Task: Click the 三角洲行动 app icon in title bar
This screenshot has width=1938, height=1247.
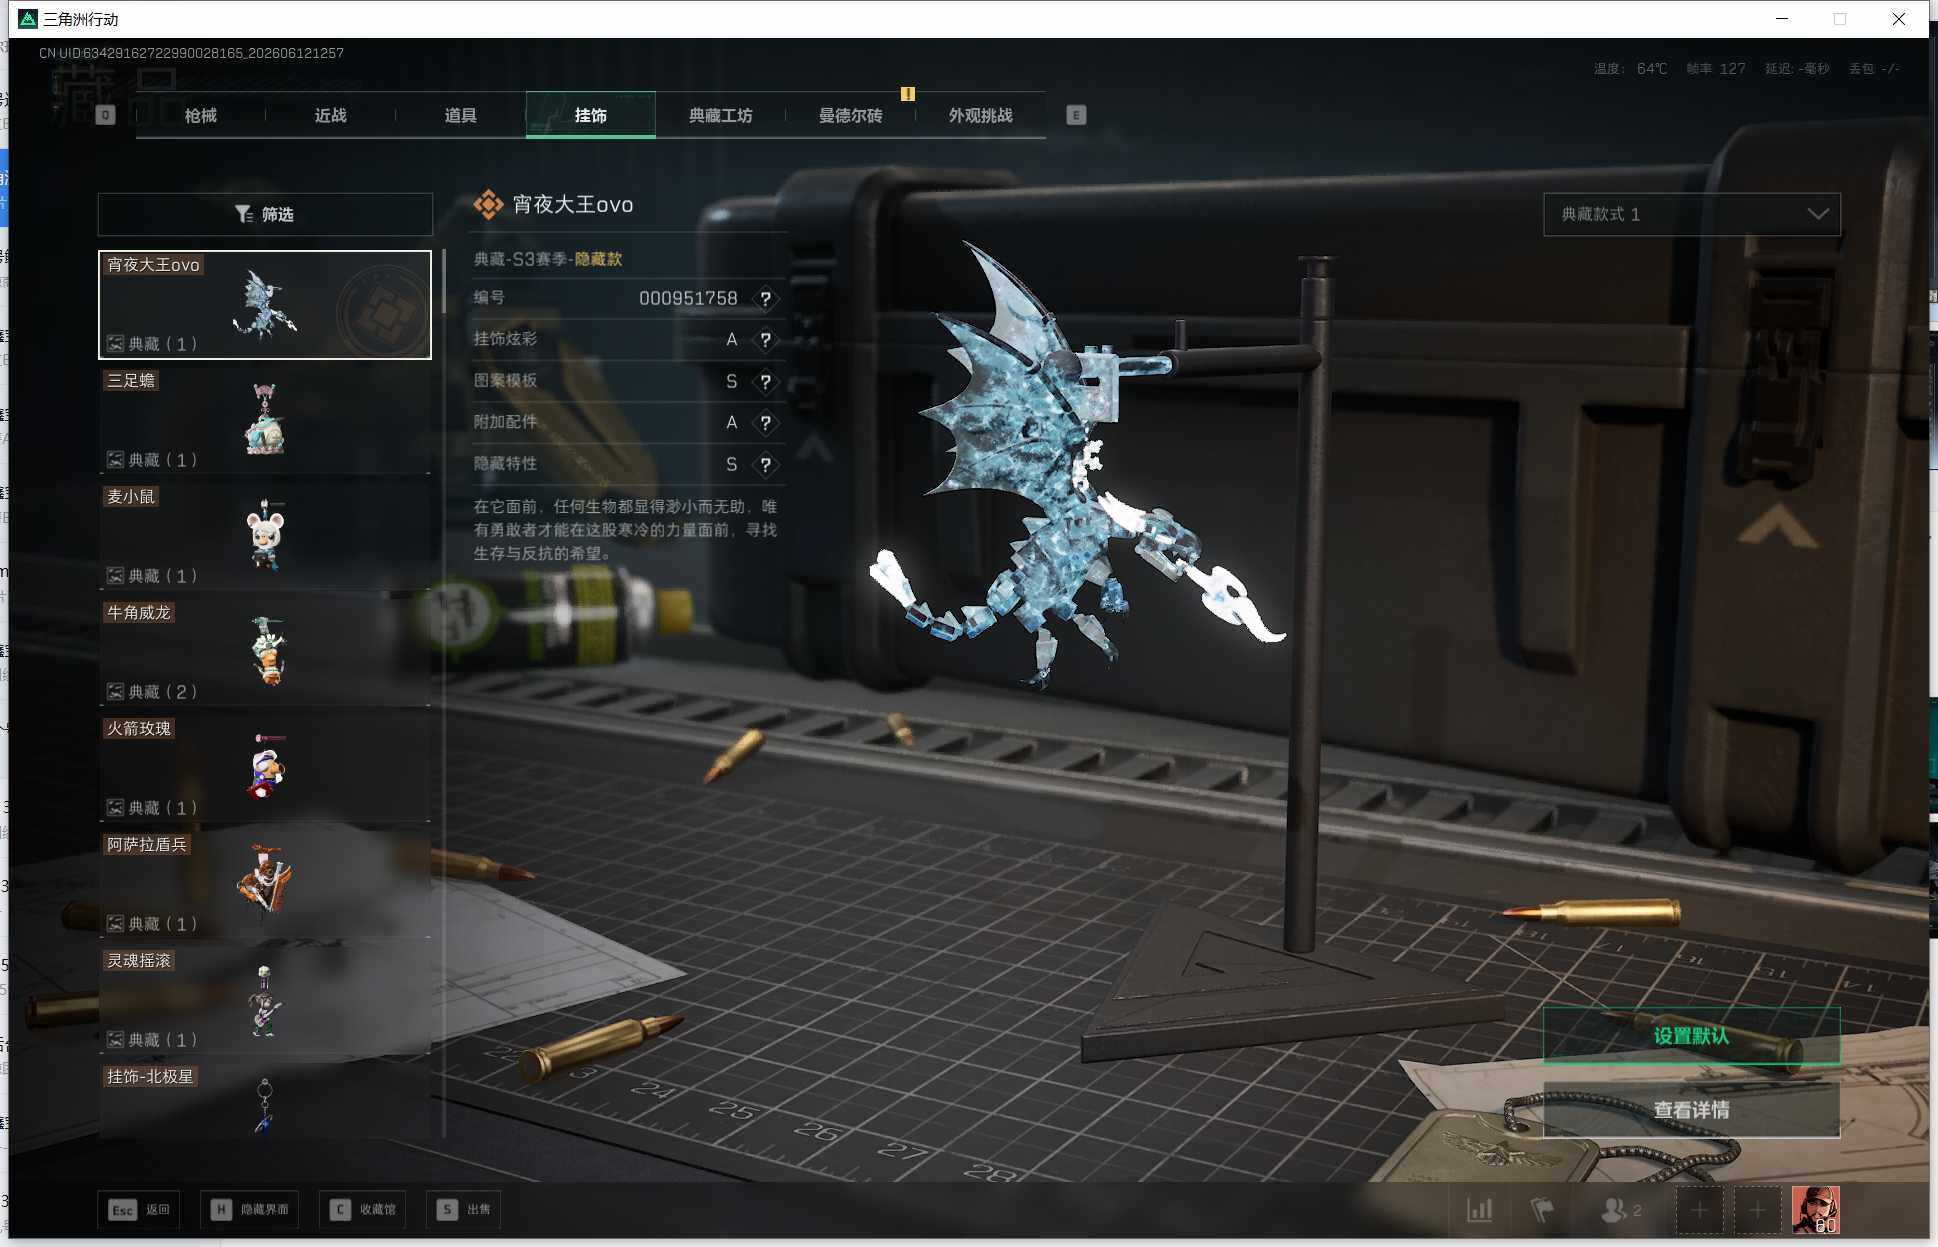Action: pyautogui.click(x=27, y=19)
